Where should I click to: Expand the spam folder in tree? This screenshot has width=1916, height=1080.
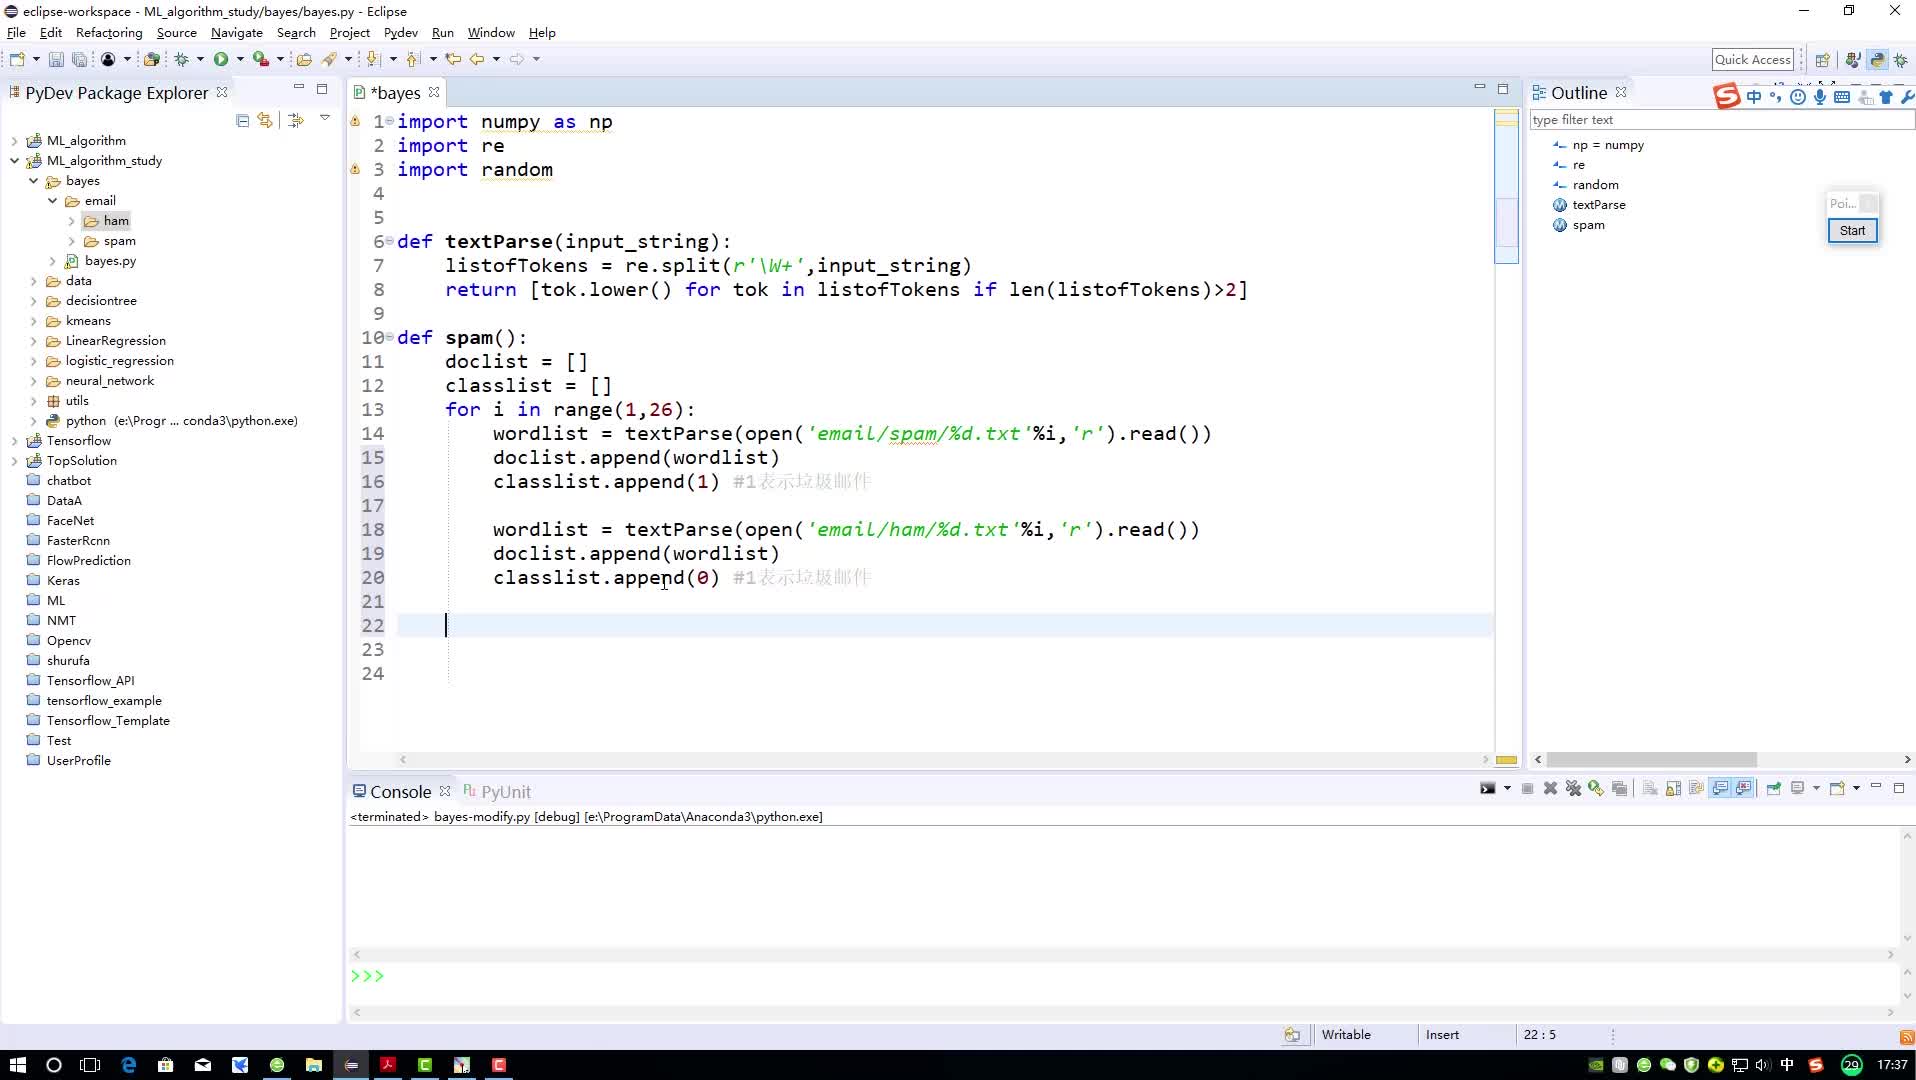coord(71,241)
